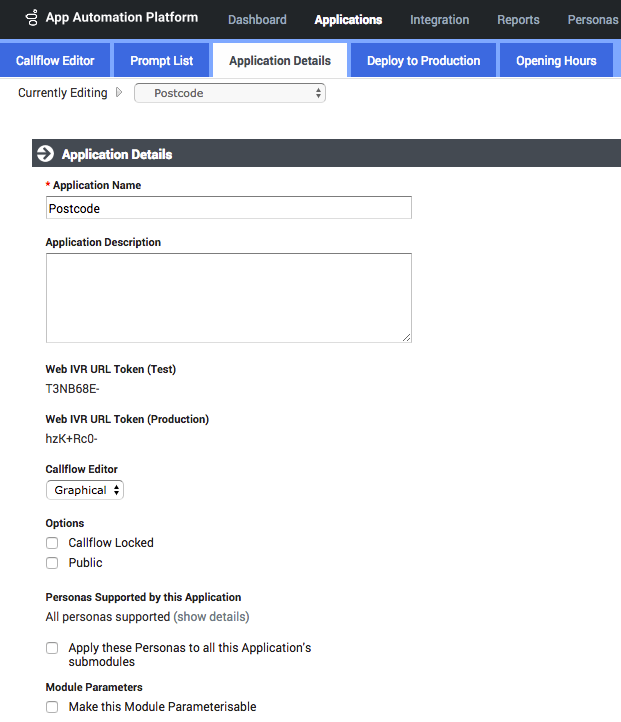
Task: Open the Callflow Editor Graphical dropdown
Action: 85,490
